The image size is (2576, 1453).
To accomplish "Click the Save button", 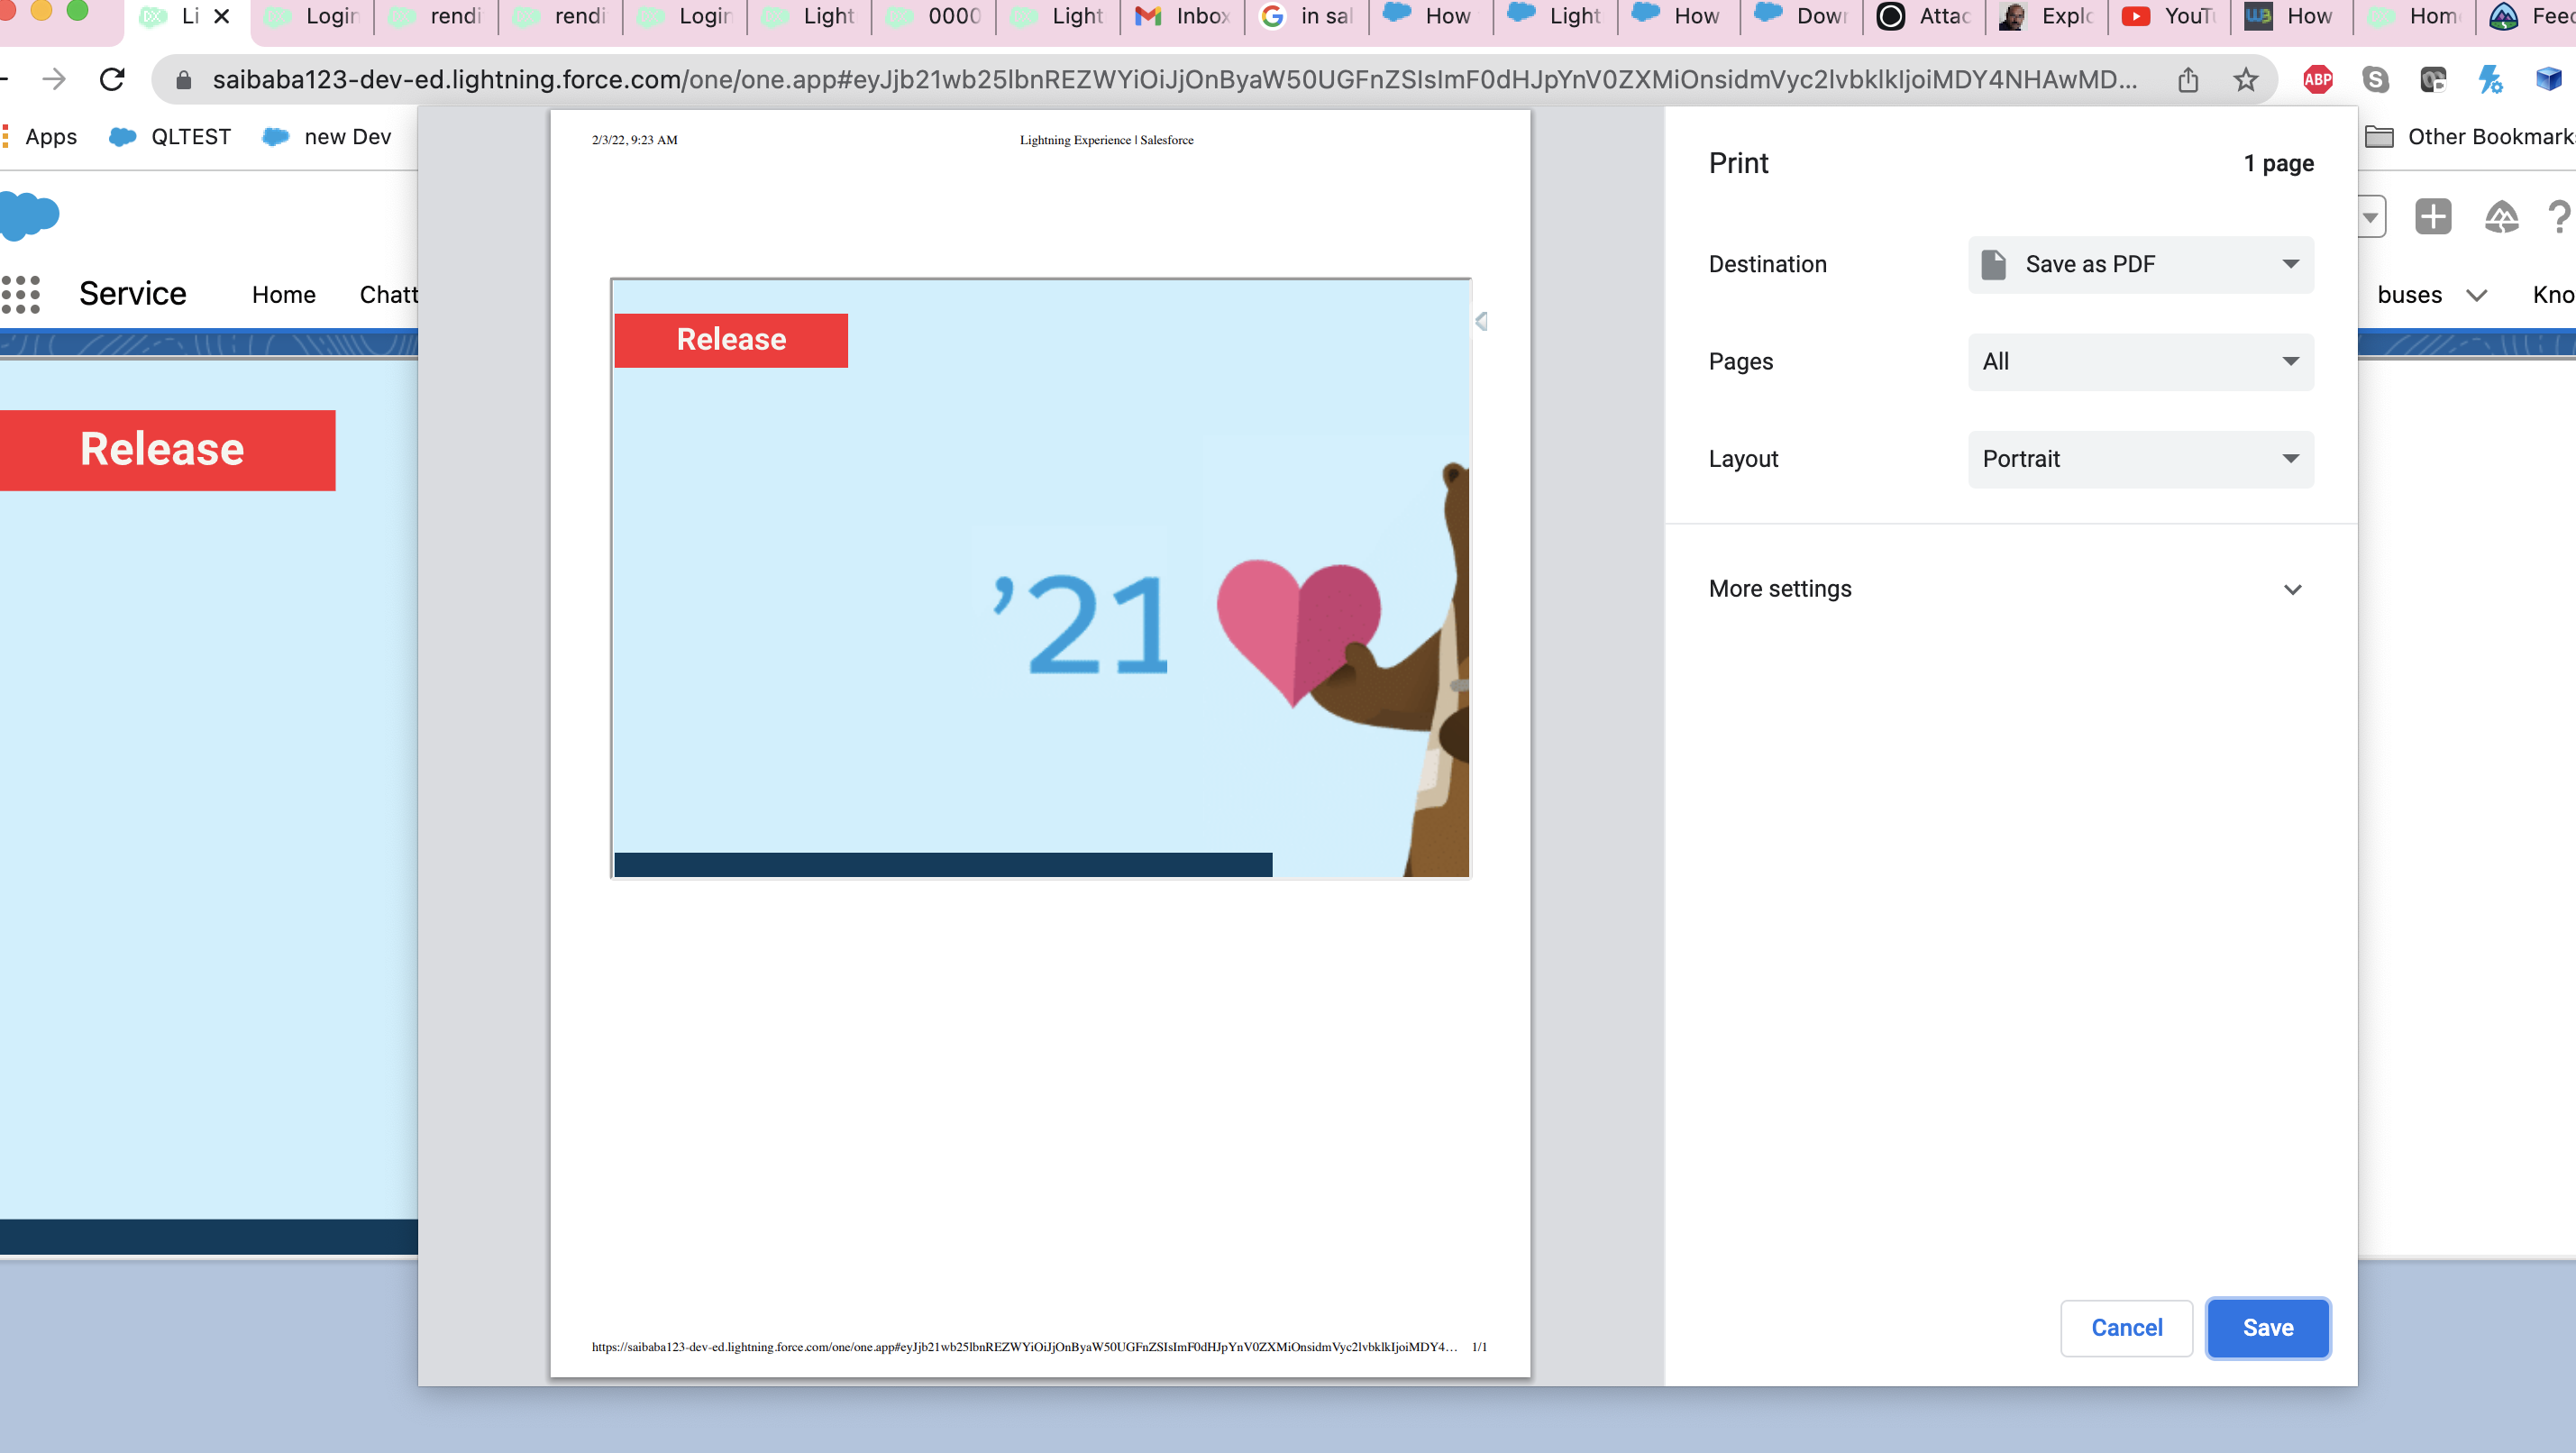I will click(2267, 1327).
